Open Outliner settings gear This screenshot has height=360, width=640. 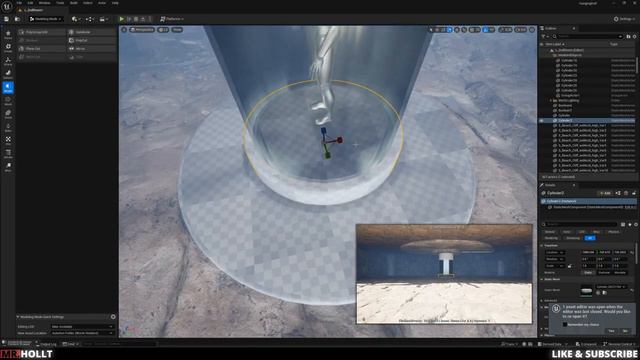pos(635,36)
